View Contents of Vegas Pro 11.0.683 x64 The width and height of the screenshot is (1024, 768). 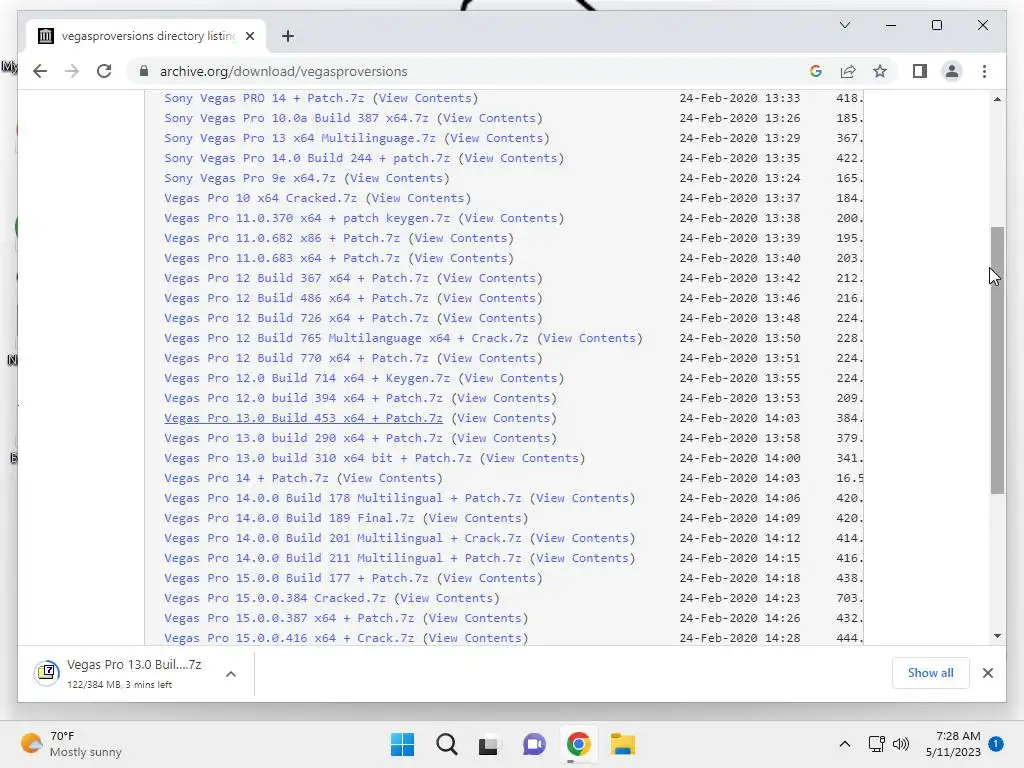461,258
